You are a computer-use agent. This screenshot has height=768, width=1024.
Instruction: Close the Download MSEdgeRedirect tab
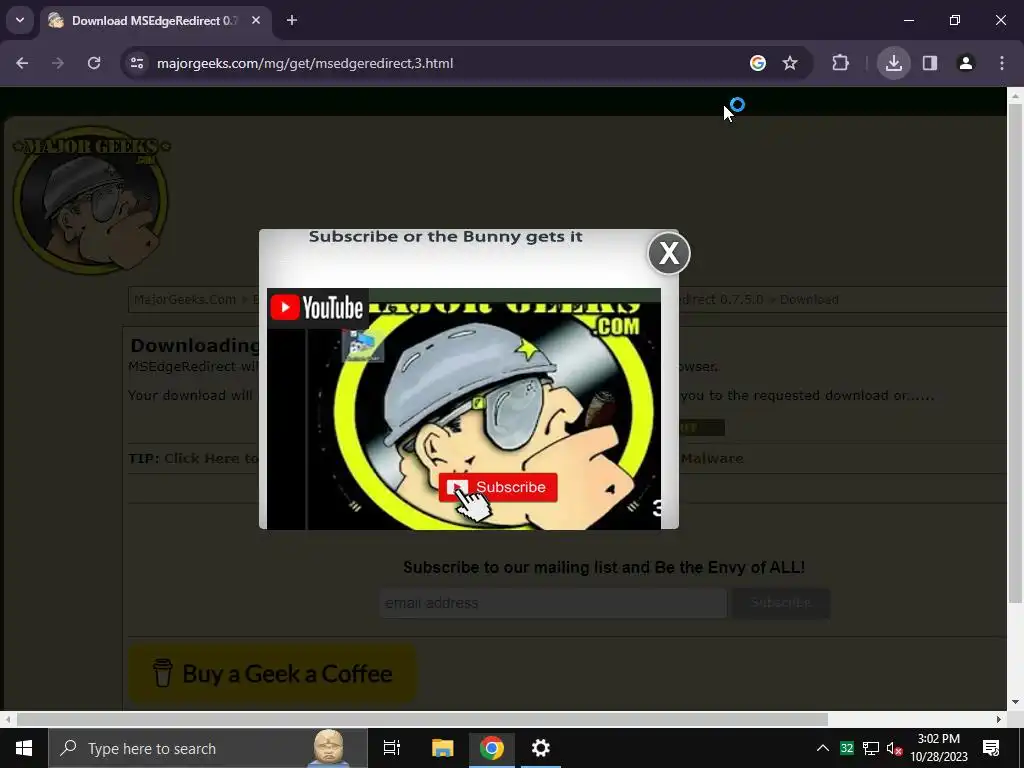pyautogui.click(x=256, y=21)
